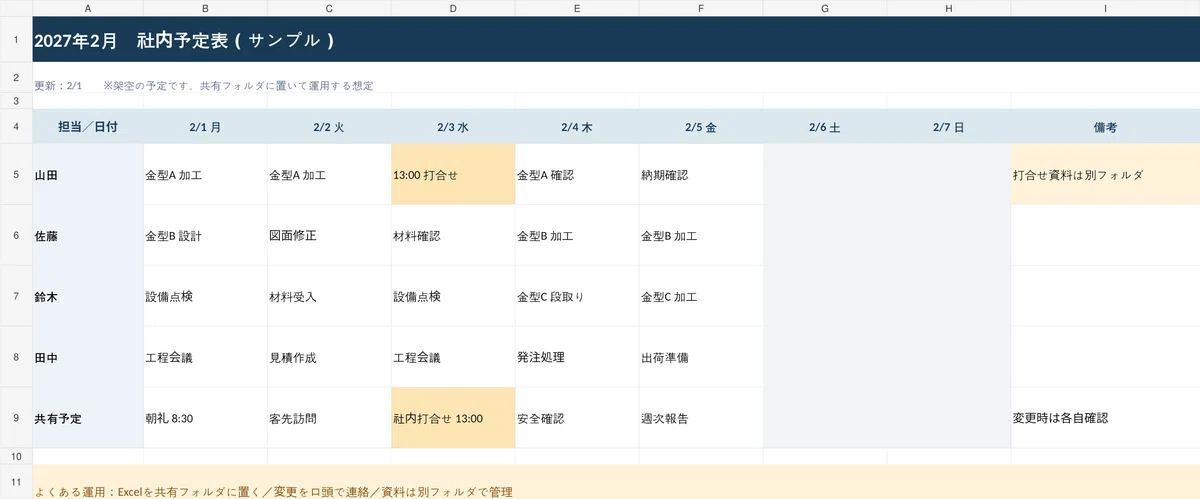
Task: Select 工程会議 under 2/1 月
Action: (206, 357)
